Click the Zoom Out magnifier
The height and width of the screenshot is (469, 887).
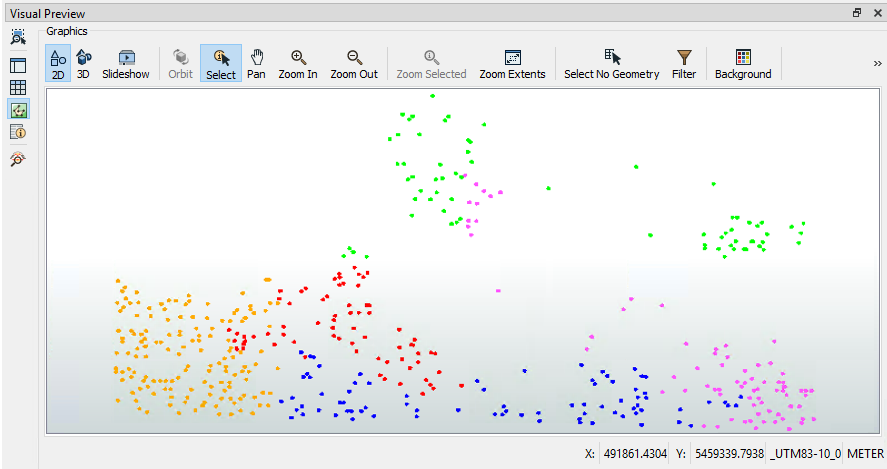354,64
